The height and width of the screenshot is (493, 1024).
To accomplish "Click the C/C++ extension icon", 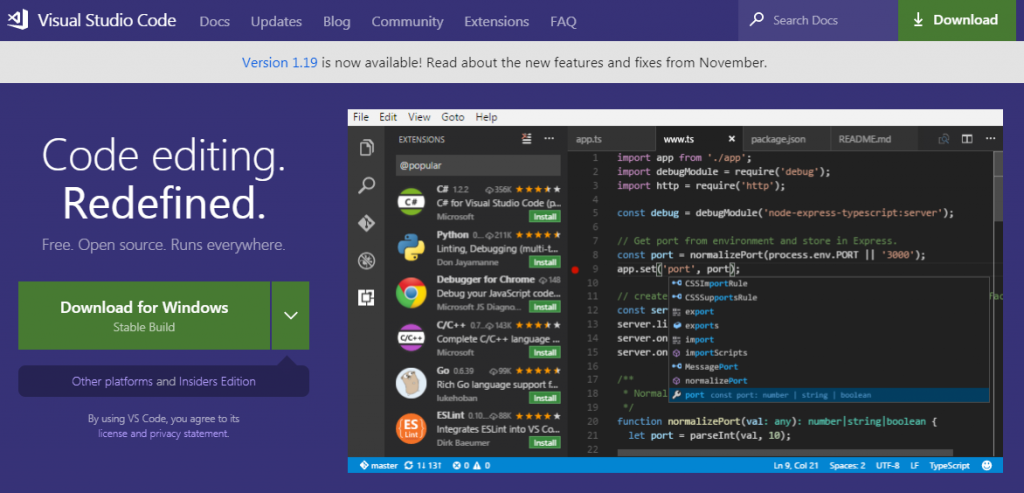I will tap(411, 338).
